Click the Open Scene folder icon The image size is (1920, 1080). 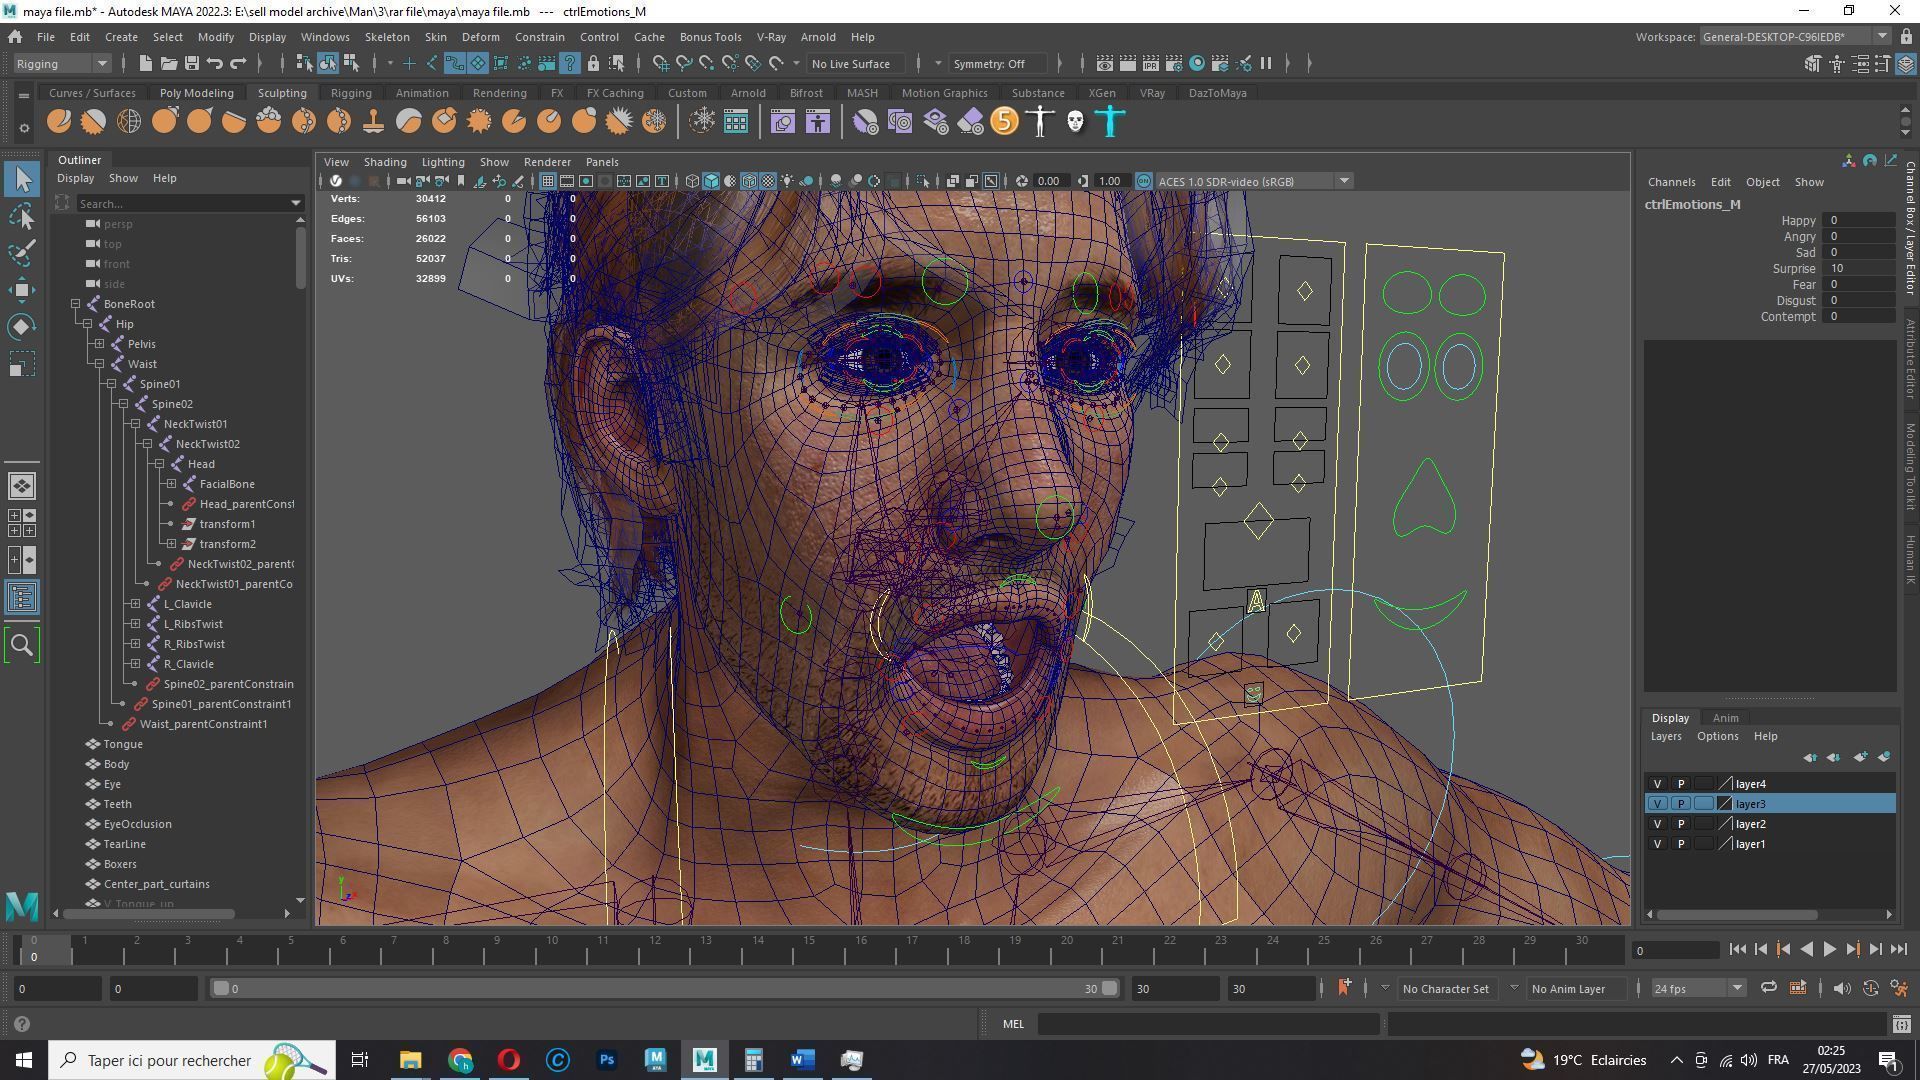(168, 63)
